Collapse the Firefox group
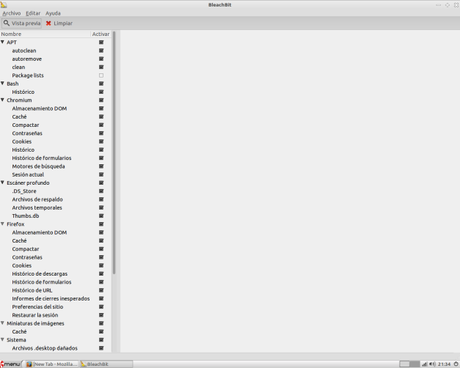460x368 pixels. [x=3, y=224]
